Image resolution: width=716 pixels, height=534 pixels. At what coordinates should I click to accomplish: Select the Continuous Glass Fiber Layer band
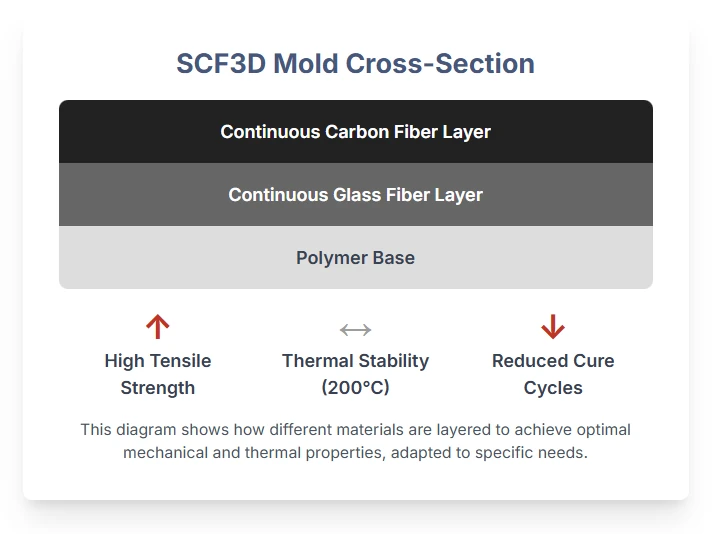(356, 195)
